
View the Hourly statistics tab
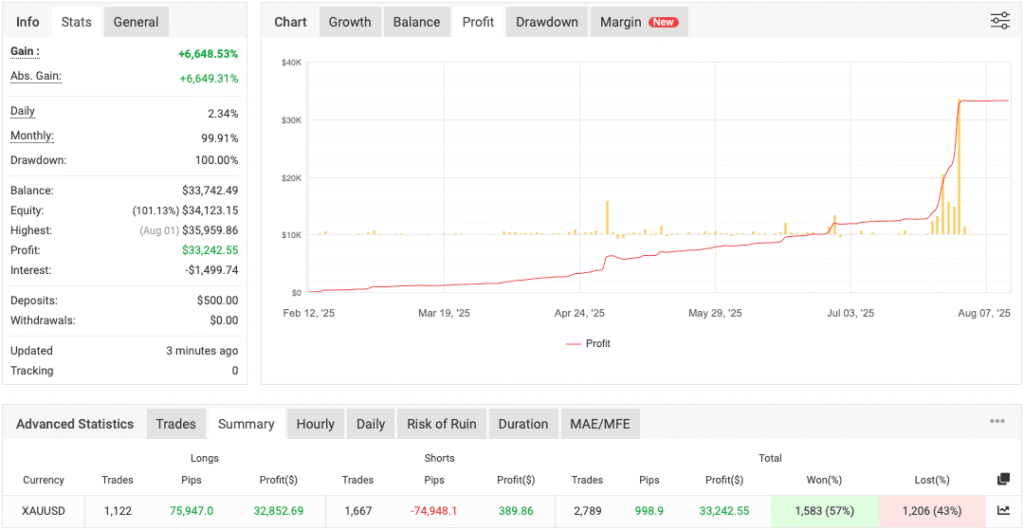point(315,424)
